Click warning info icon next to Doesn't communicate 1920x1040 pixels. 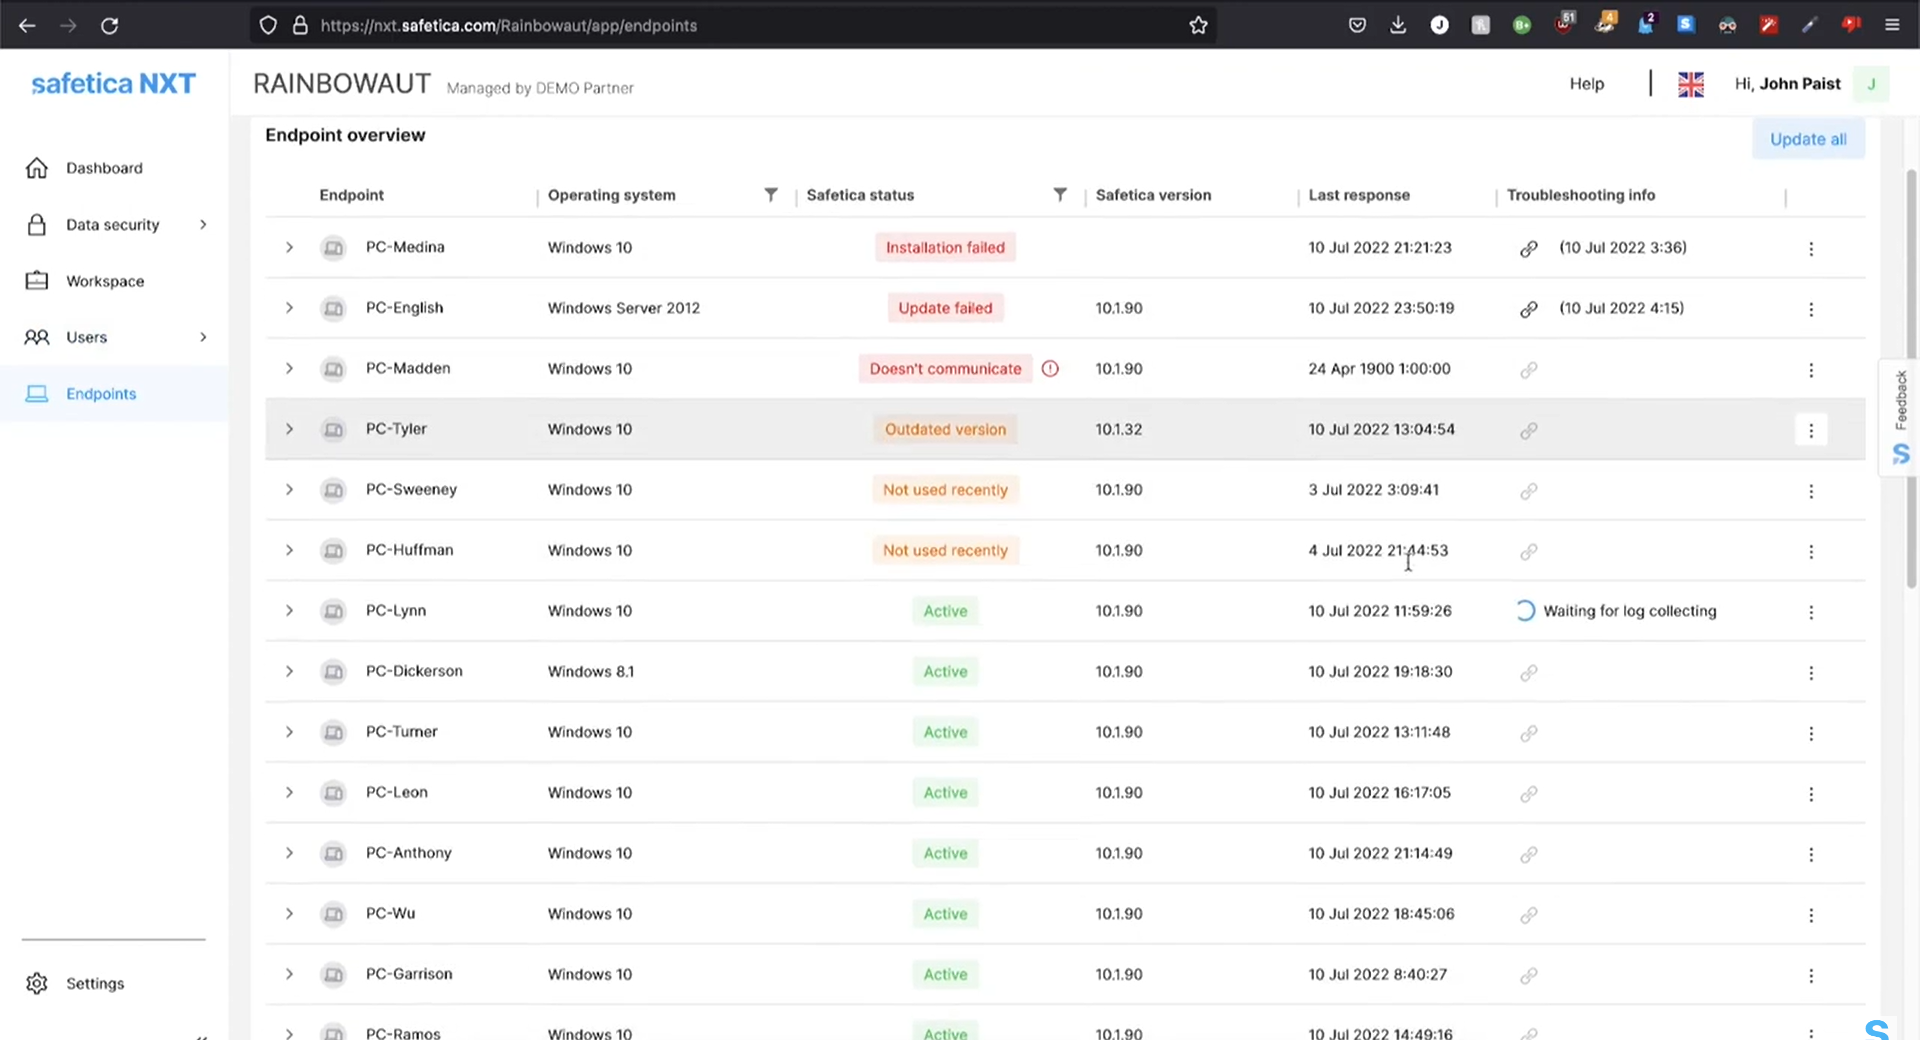click(x=1050, y=369)
